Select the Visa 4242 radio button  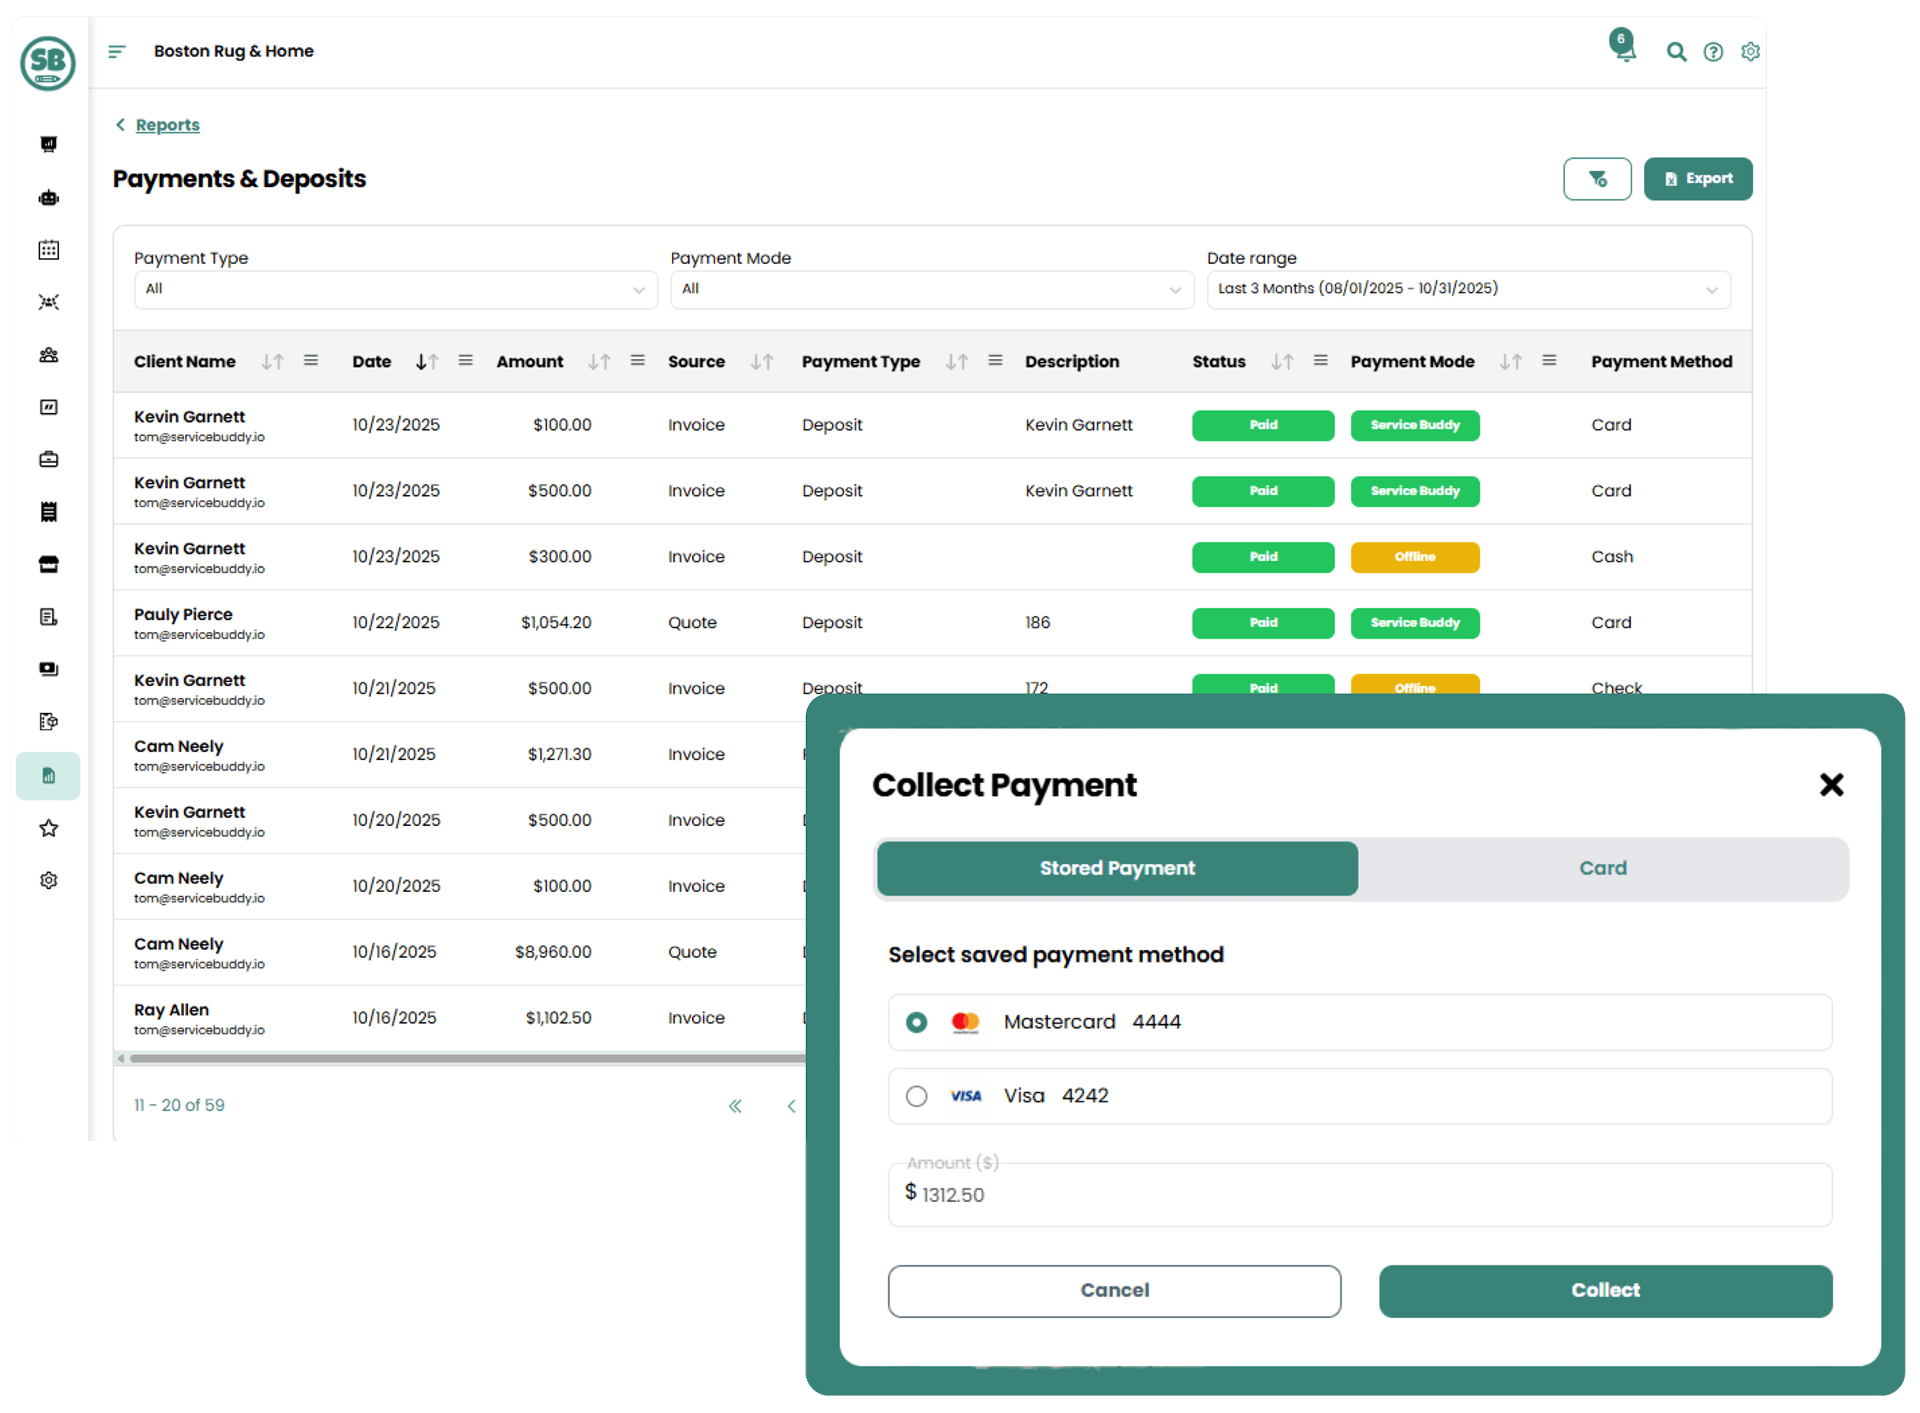916,1096
